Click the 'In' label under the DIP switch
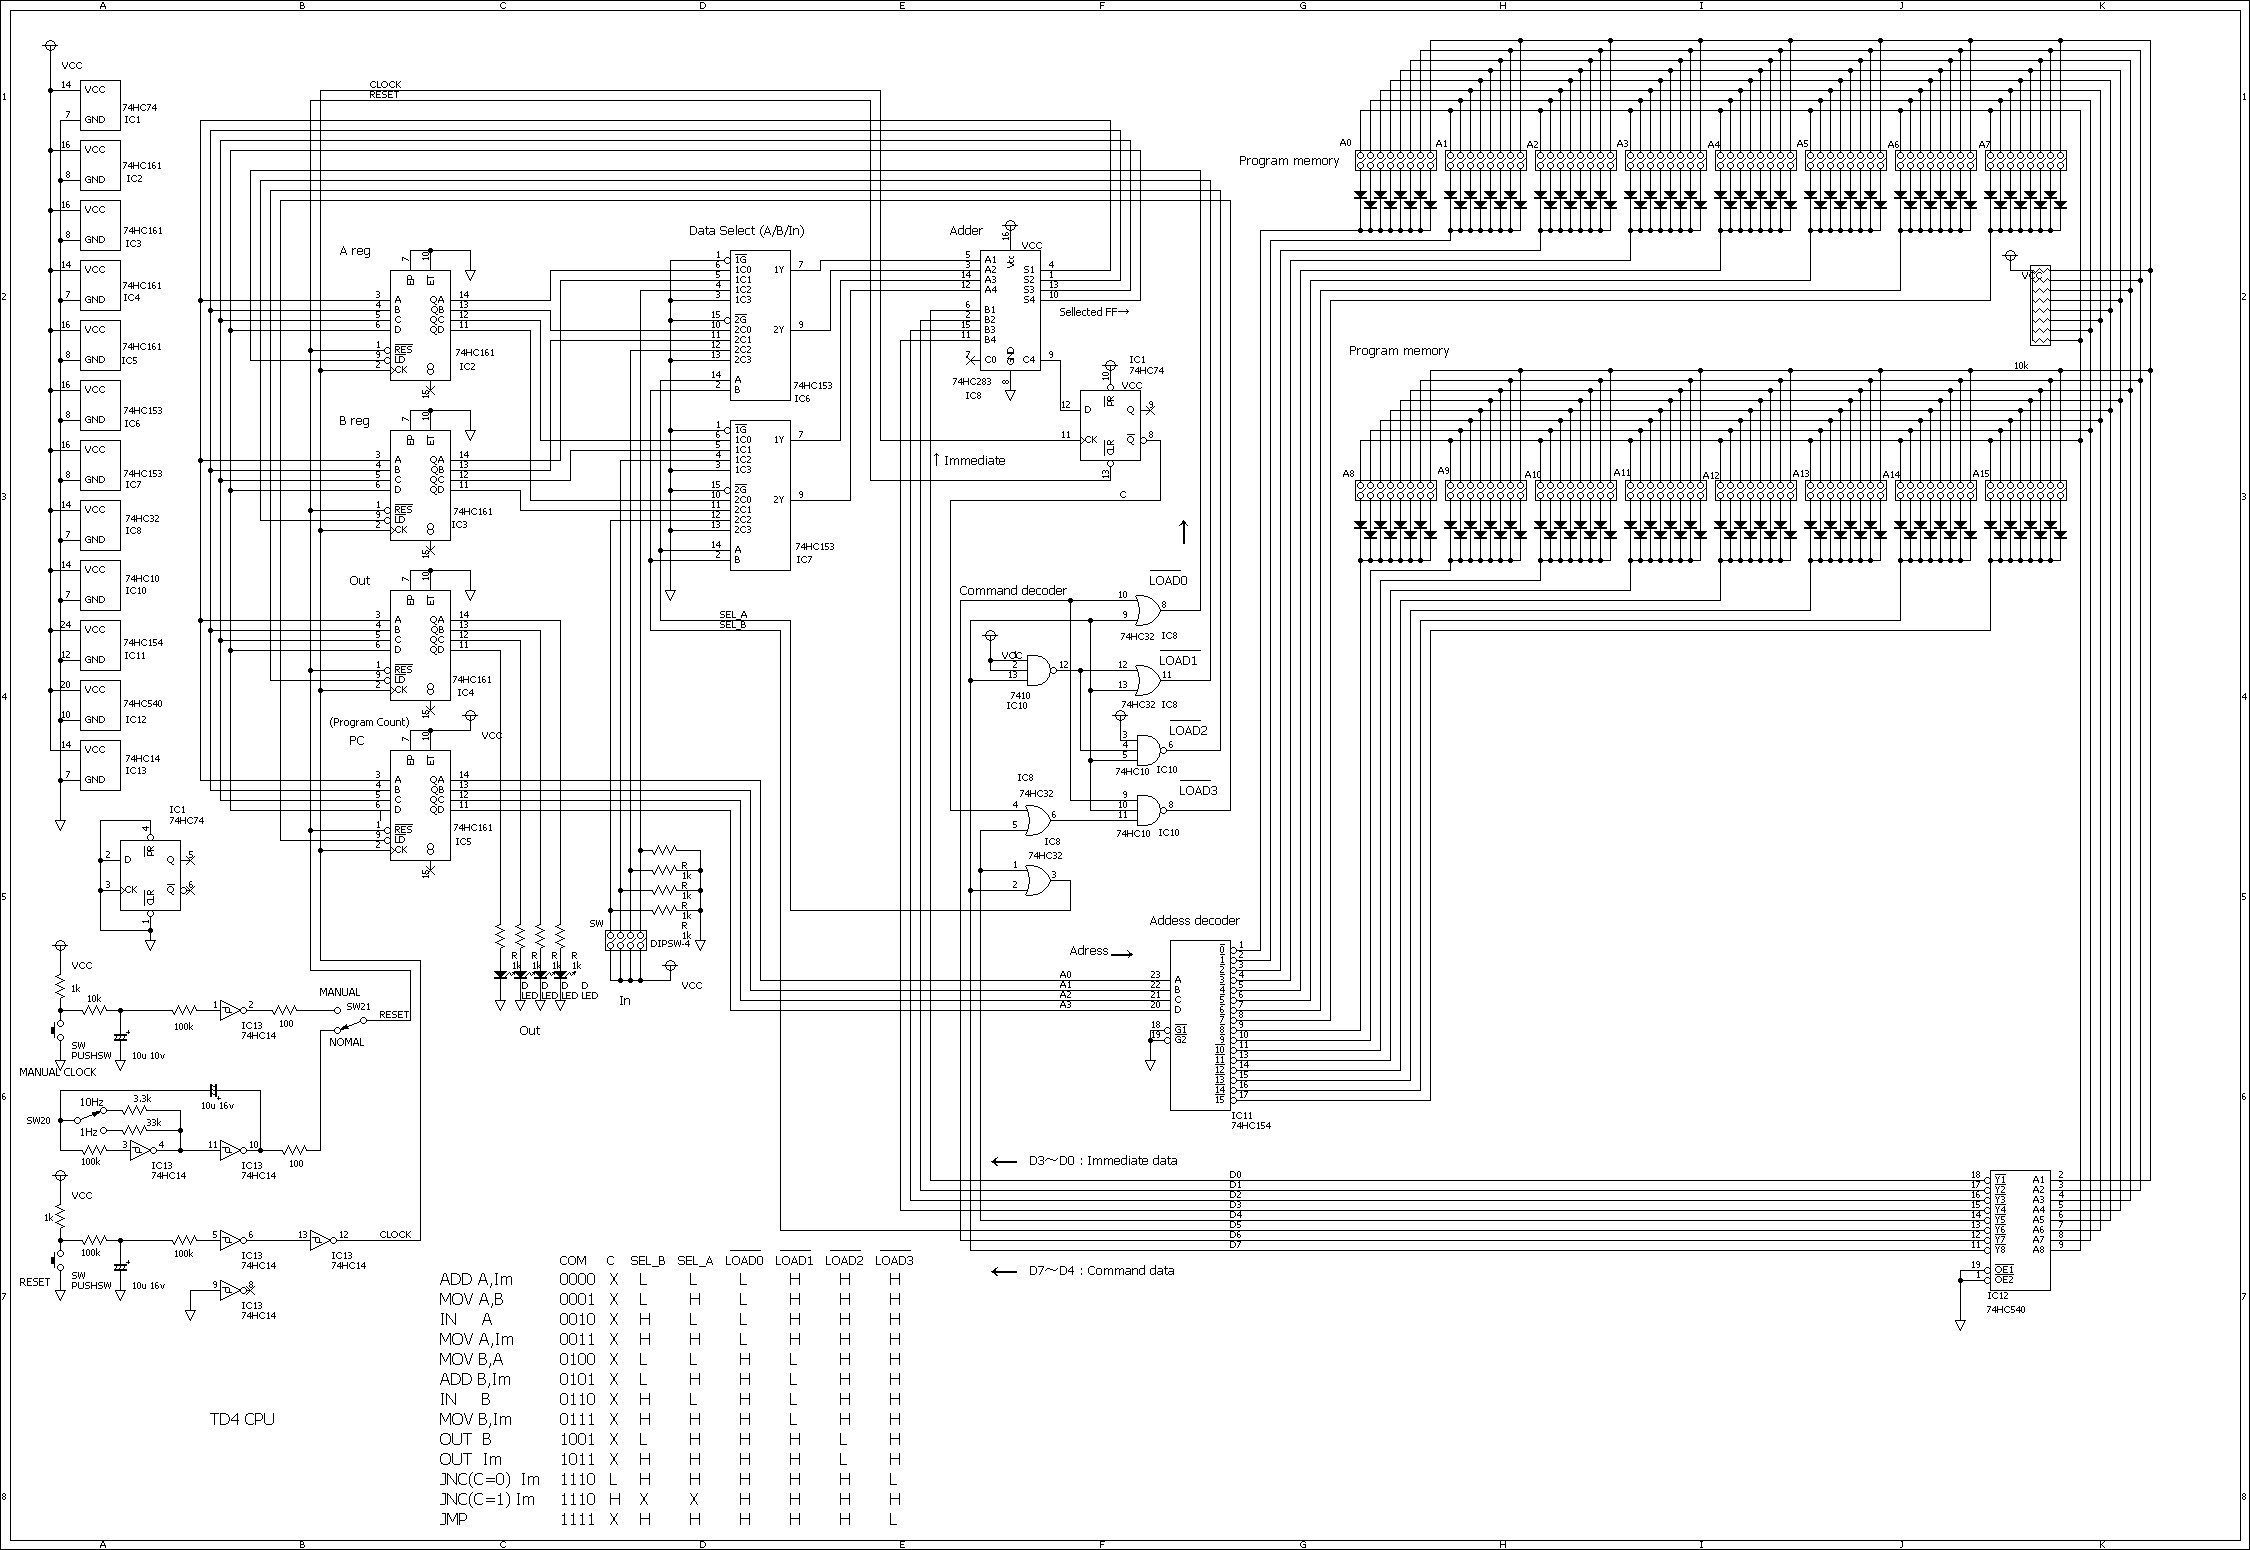 point(625,1001)
